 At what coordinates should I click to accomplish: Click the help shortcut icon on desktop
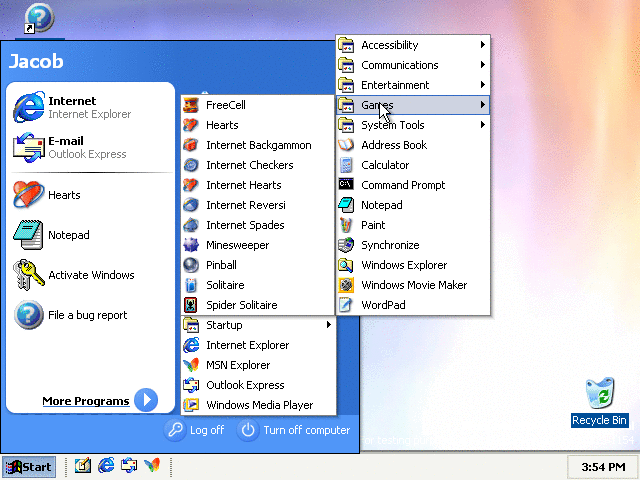click(x=39, y=18)
